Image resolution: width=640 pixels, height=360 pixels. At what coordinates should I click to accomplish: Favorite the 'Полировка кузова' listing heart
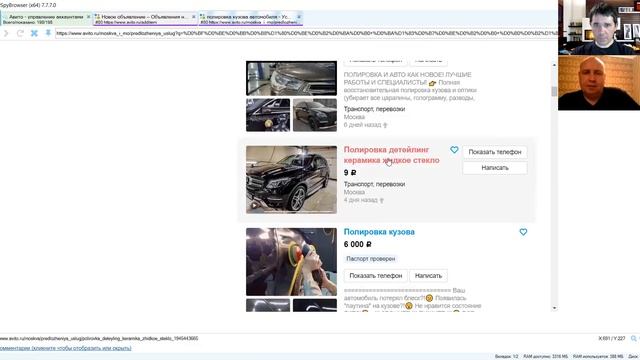pos(523,232)
